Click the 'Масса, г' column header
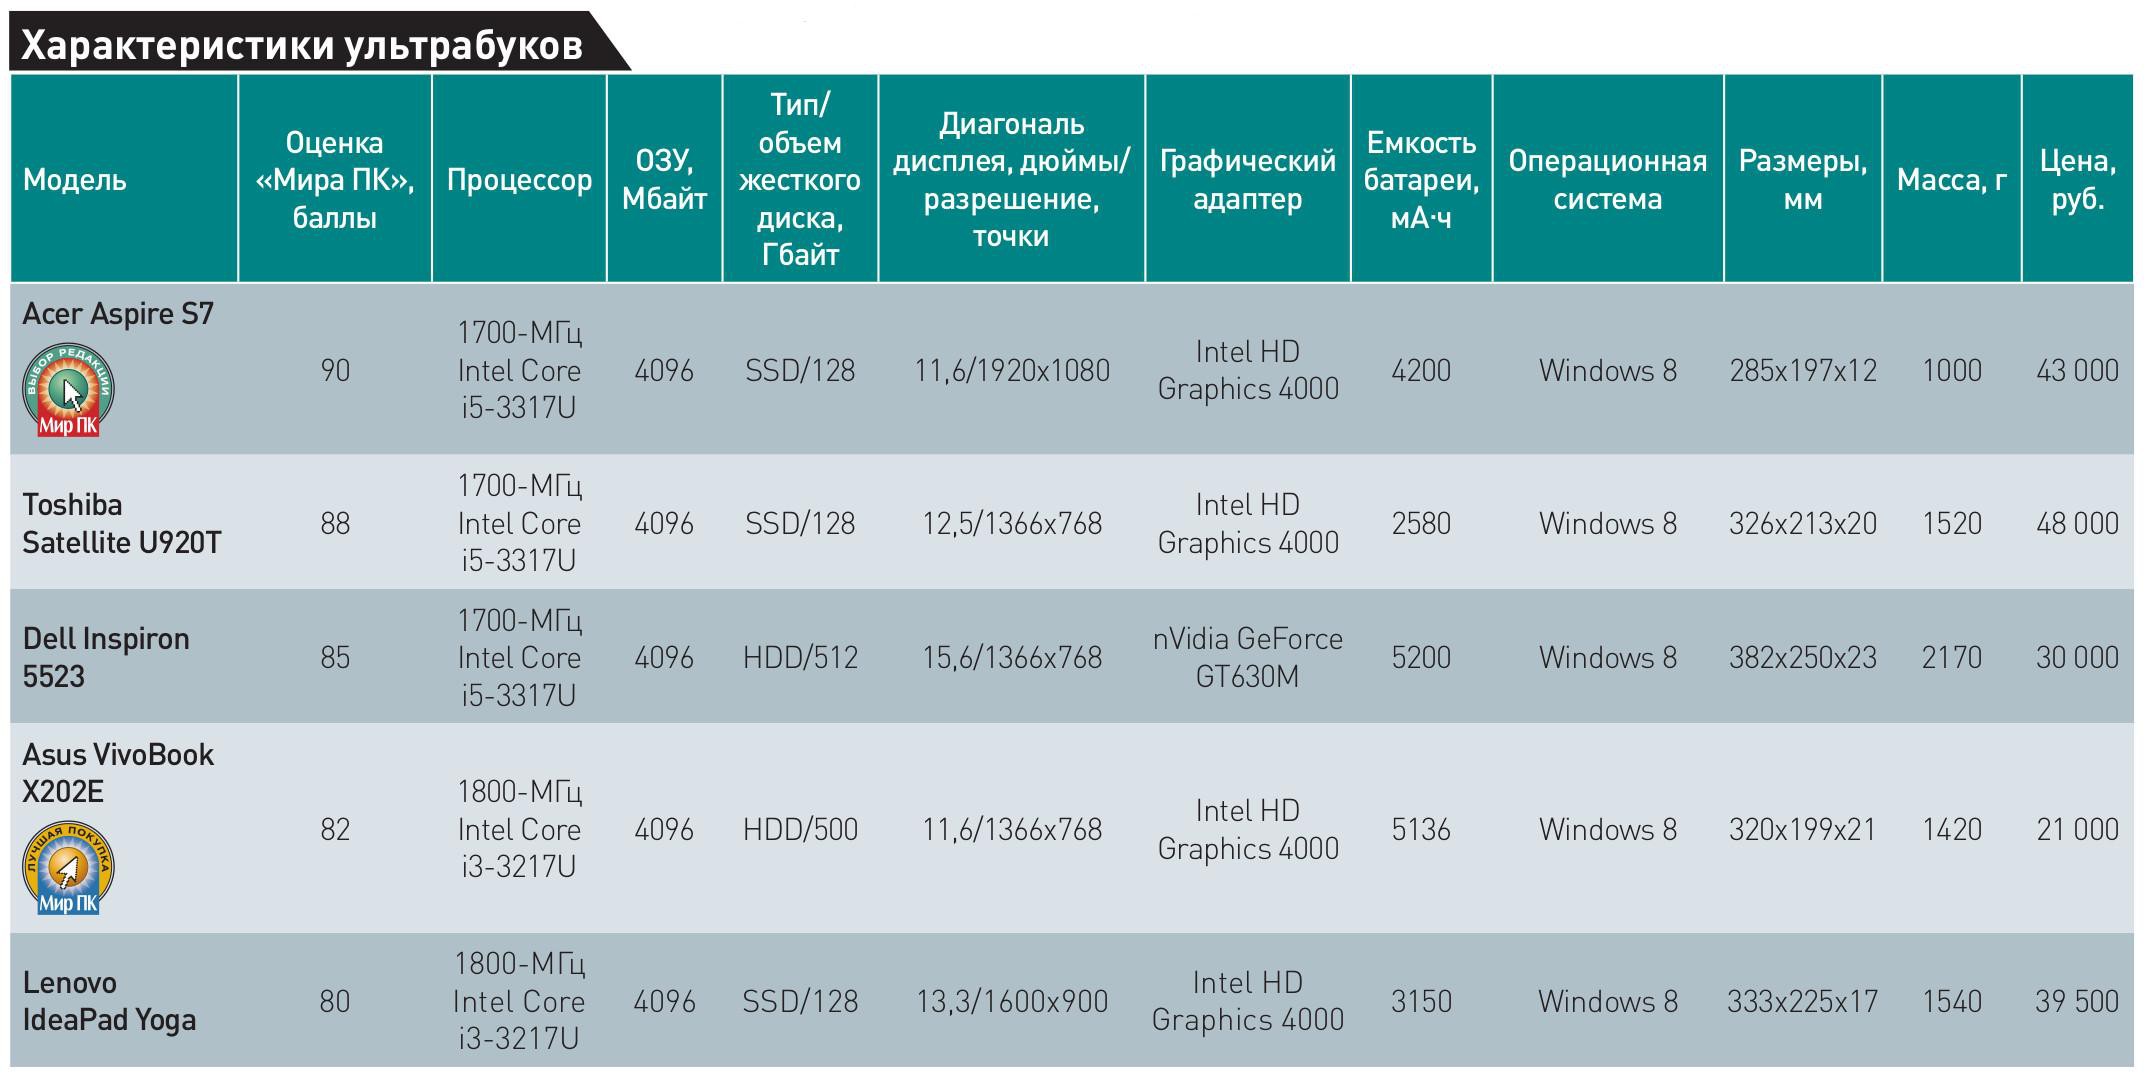This screenshot has height=1077, width=2145. coord(1951,180)
